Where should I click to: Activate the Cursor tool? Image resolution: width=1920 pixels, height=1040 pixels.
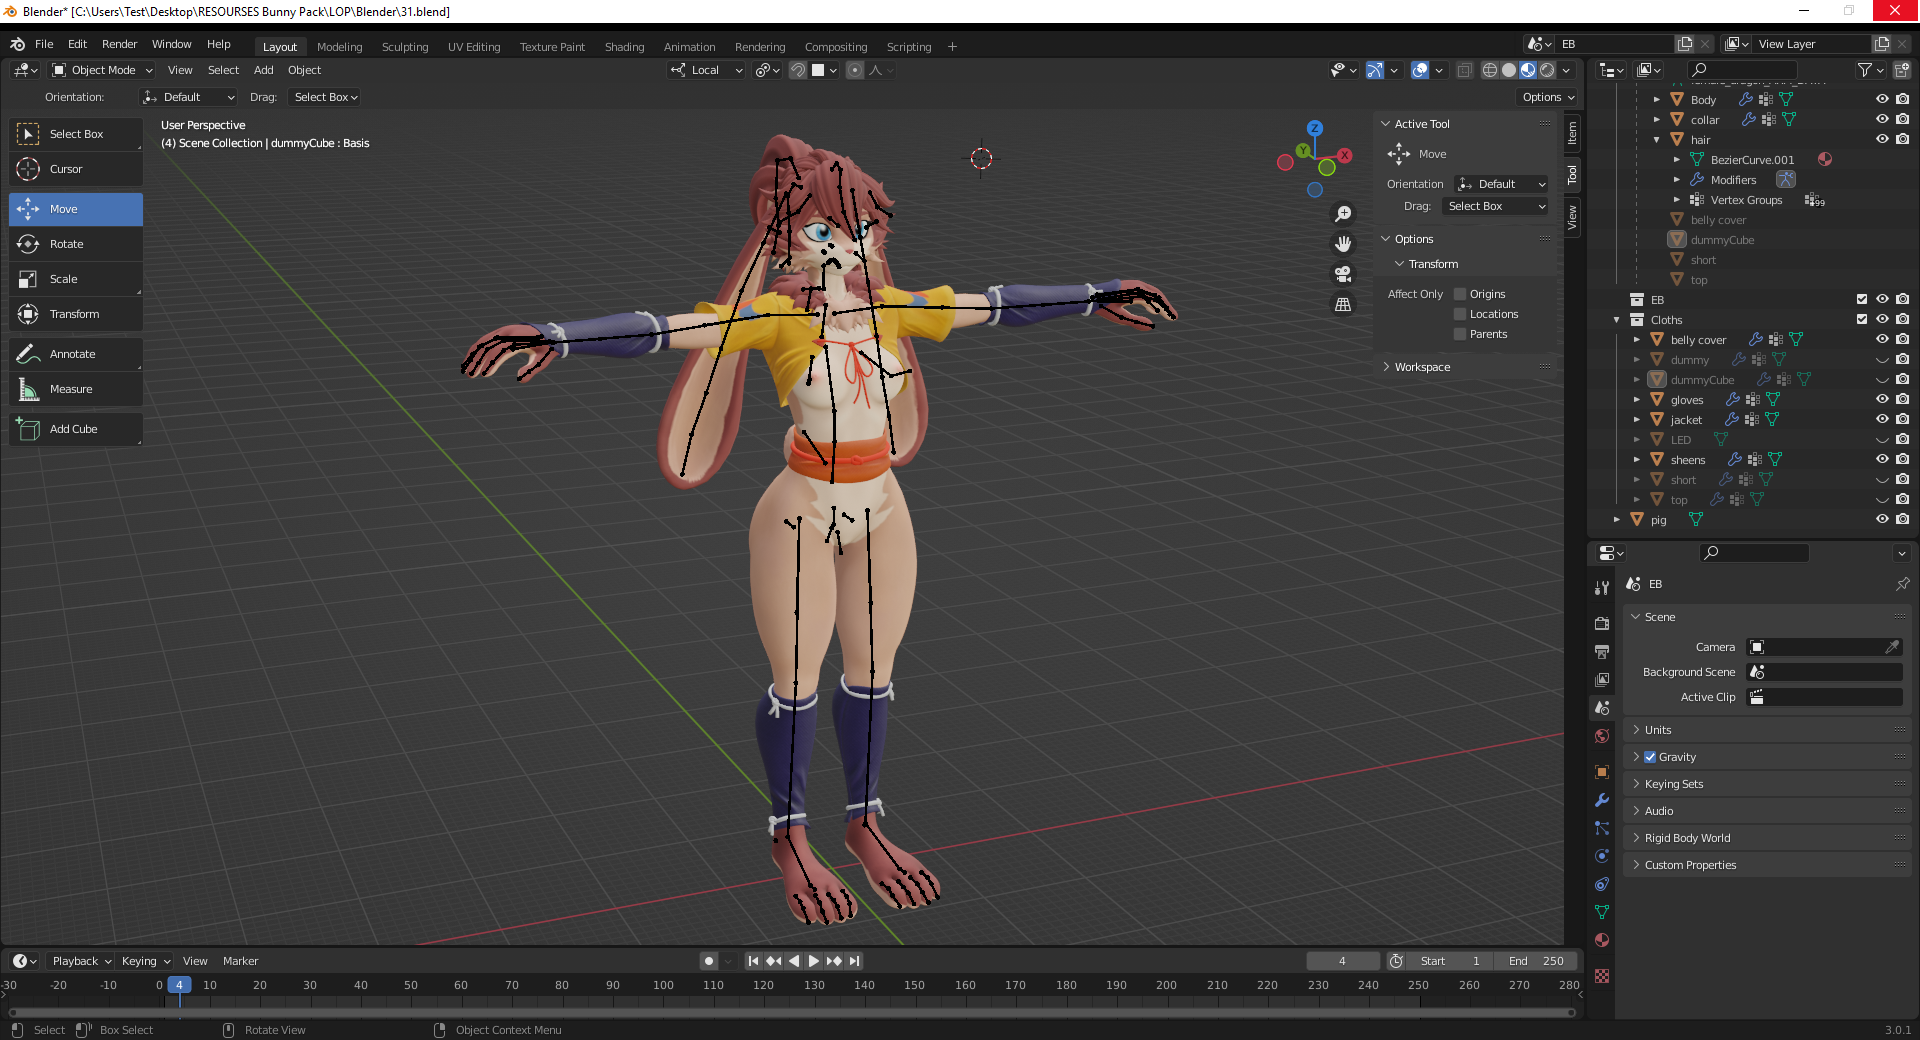[76, 169]
